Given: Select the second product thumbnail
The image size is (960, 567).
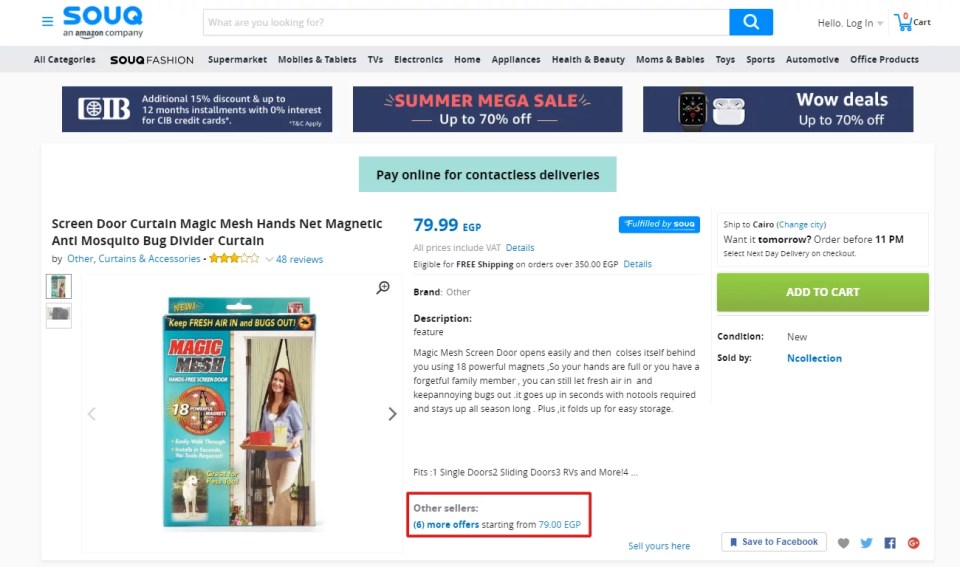Looking at the screenshot, I should (59, 316).
